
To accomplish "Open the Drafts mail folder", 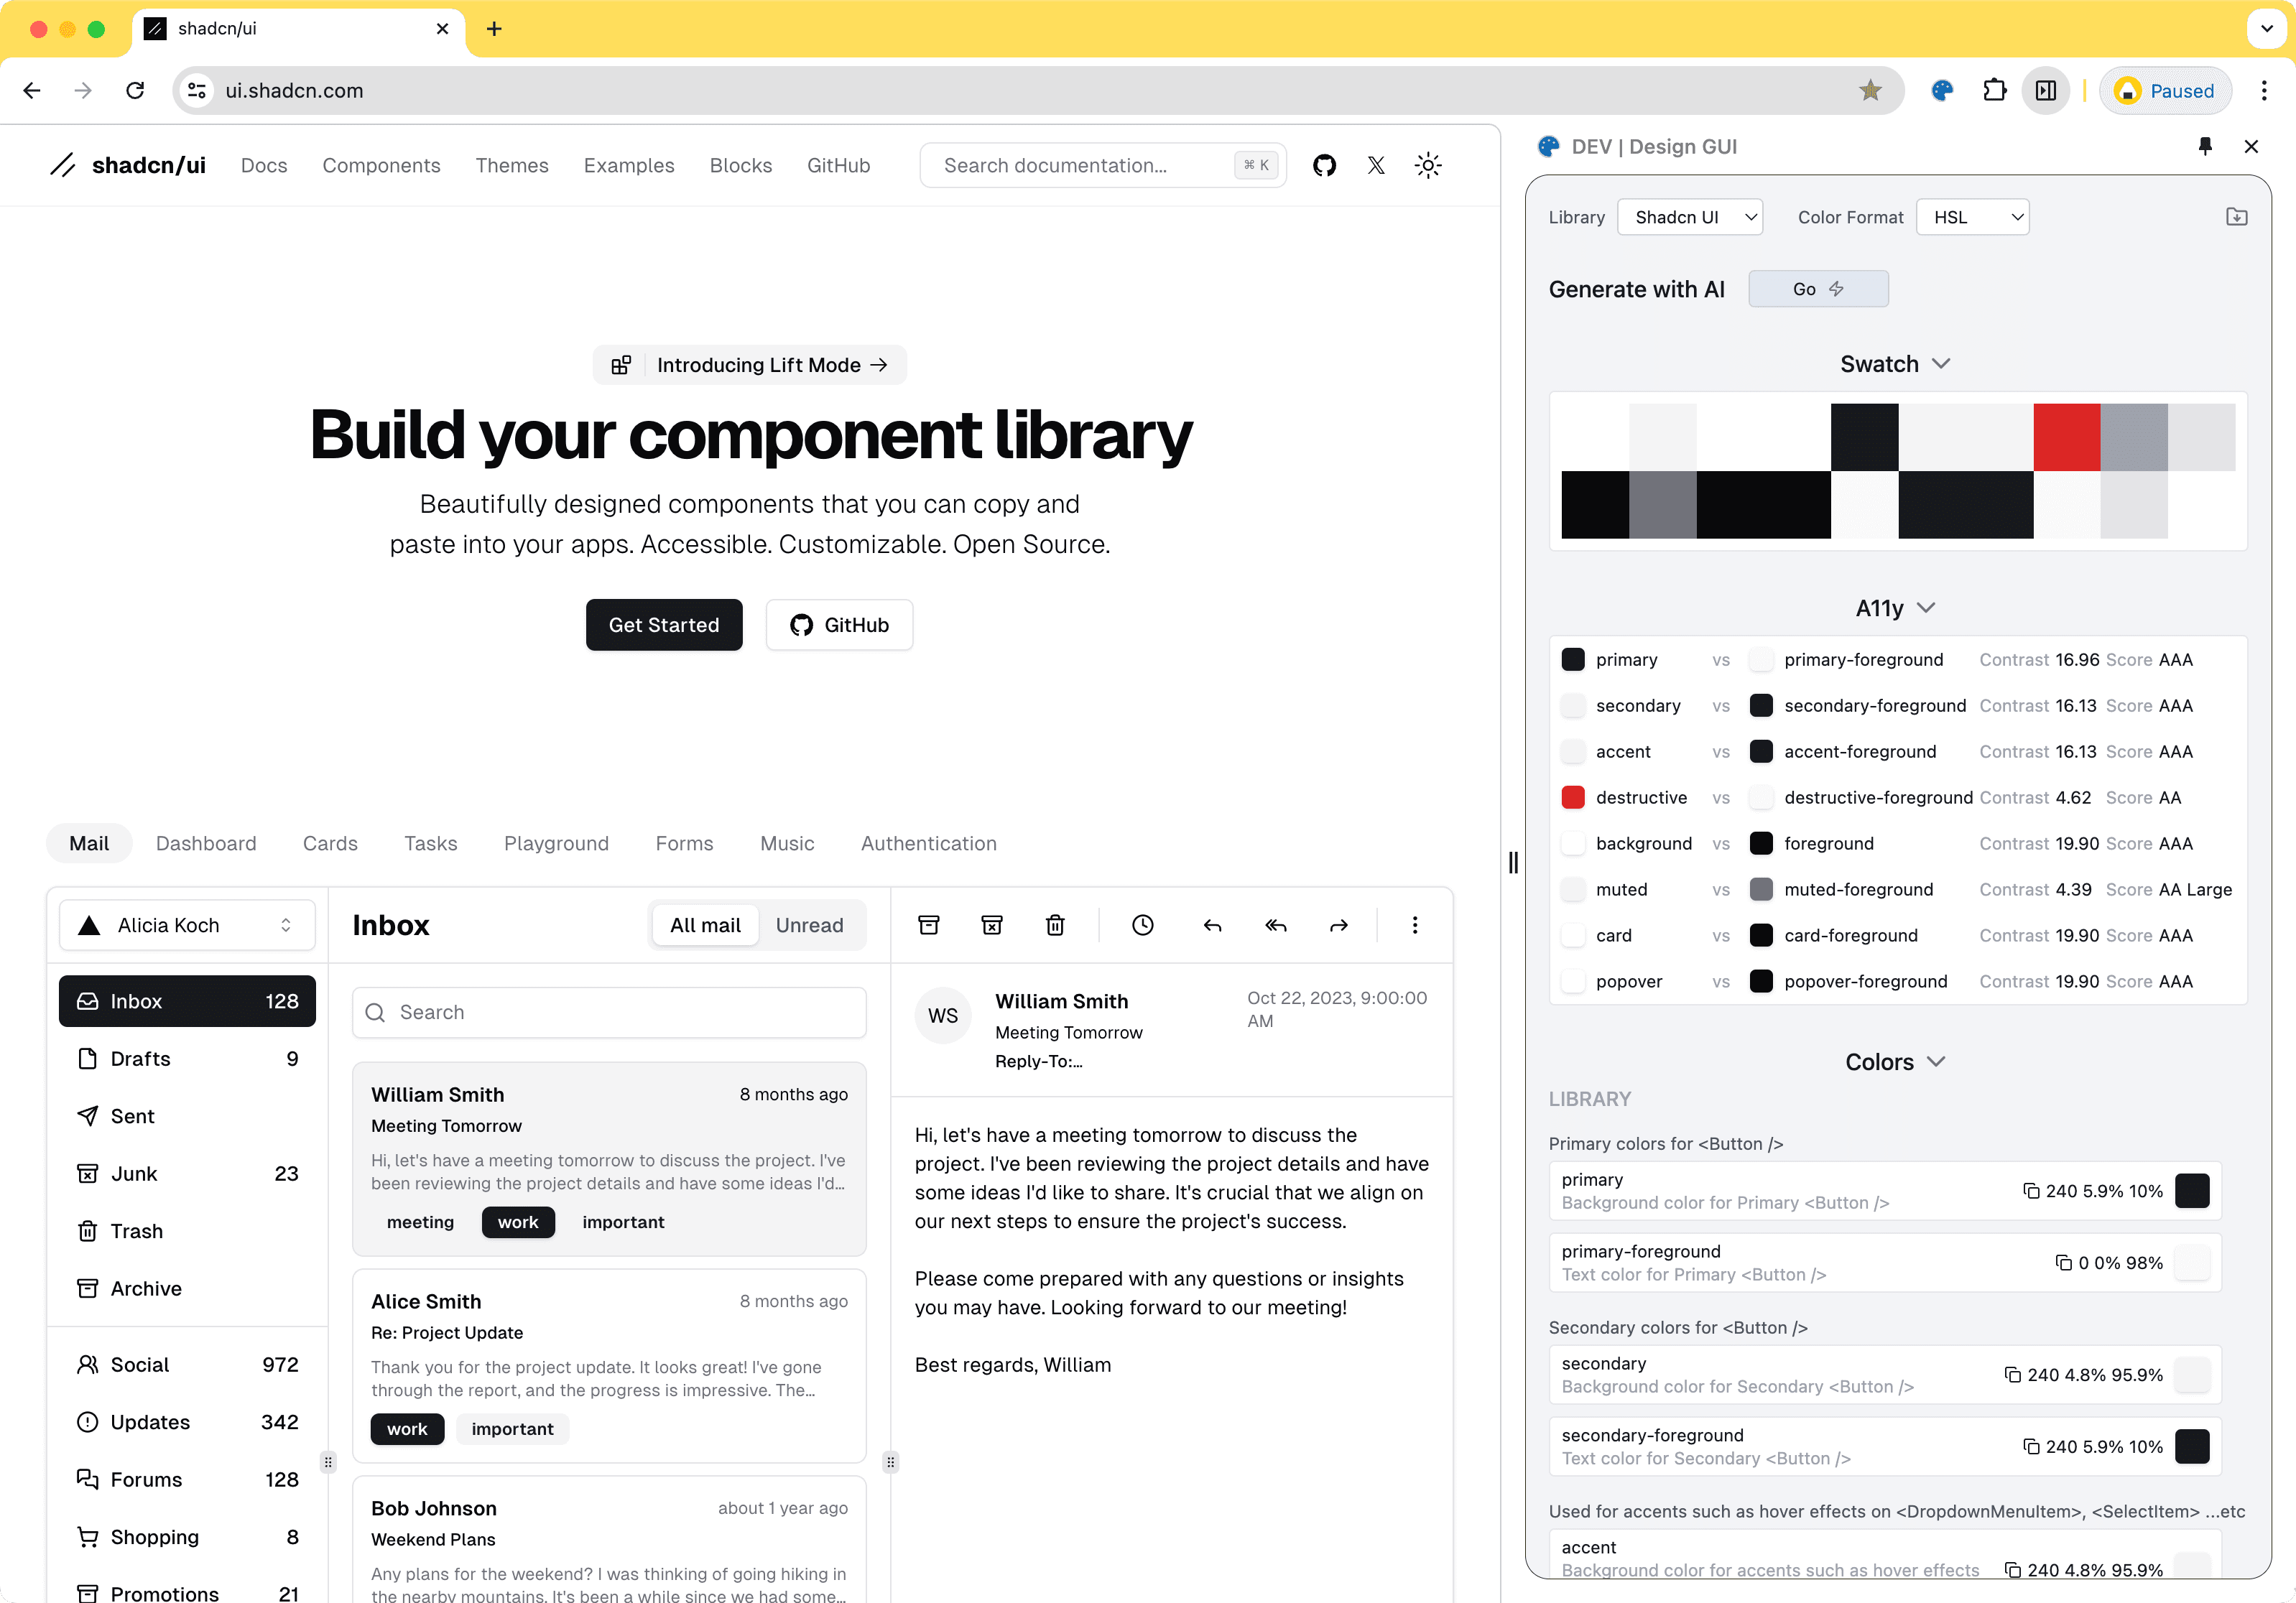I will (x=187, y=1058).
